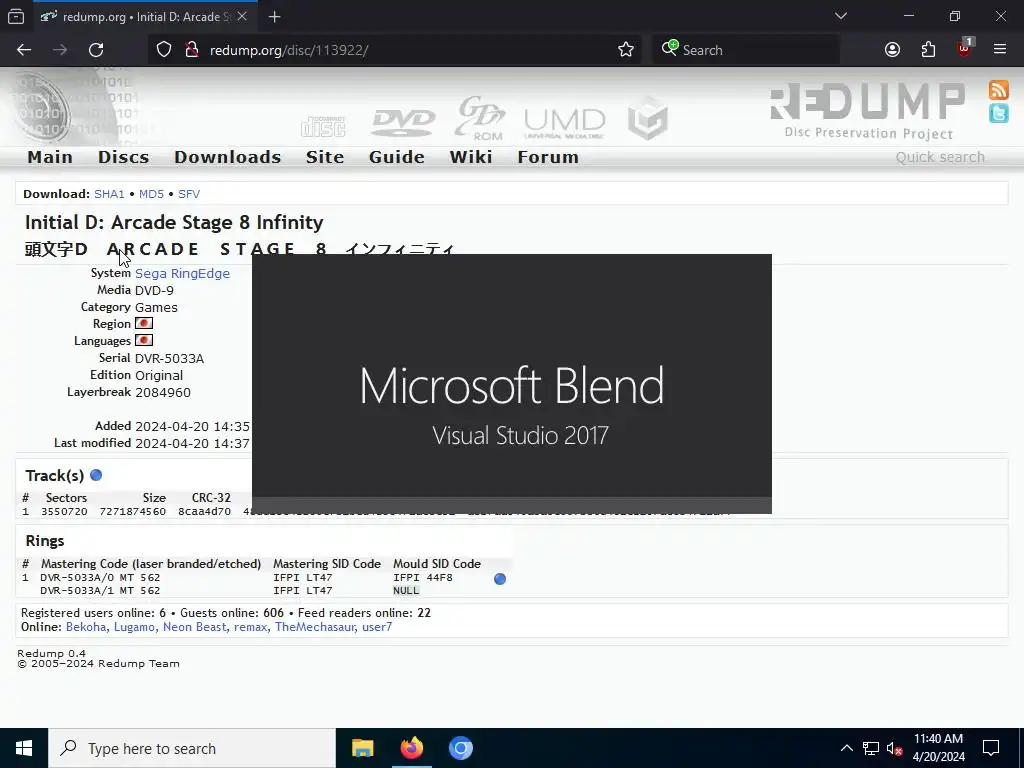Click the Redump logo

click(x=868, y=110)
